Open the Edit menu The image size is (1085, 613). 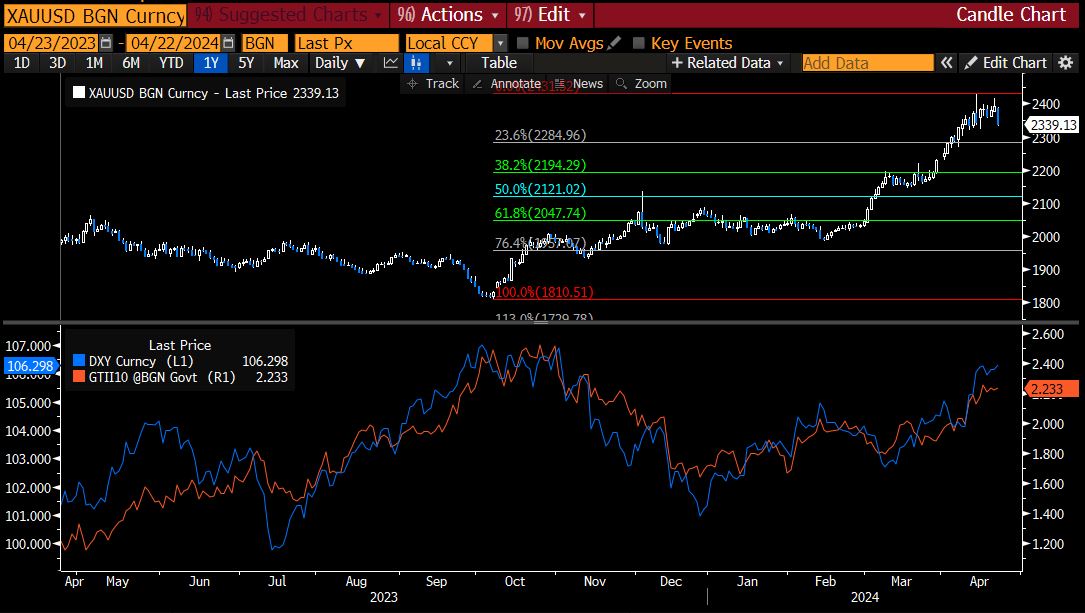tap(549, 15)
